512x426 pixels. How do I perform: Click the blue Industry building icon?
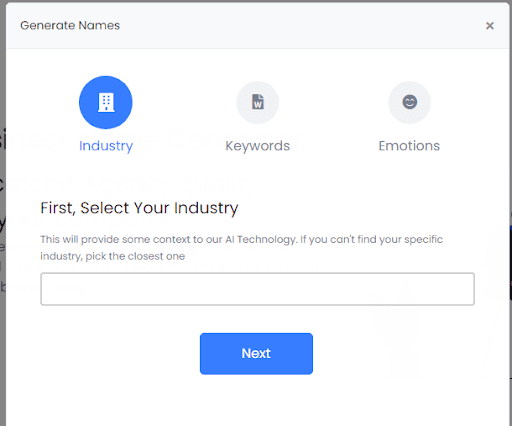point(106,102)
